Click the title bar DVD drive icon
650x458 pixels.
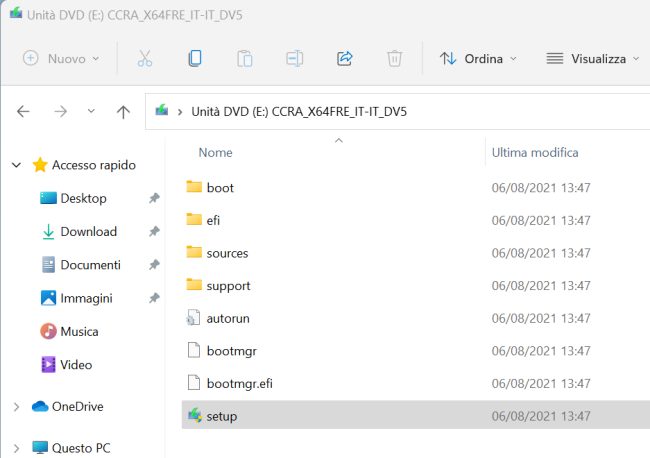pyautogui.click(x=16, y=13)
